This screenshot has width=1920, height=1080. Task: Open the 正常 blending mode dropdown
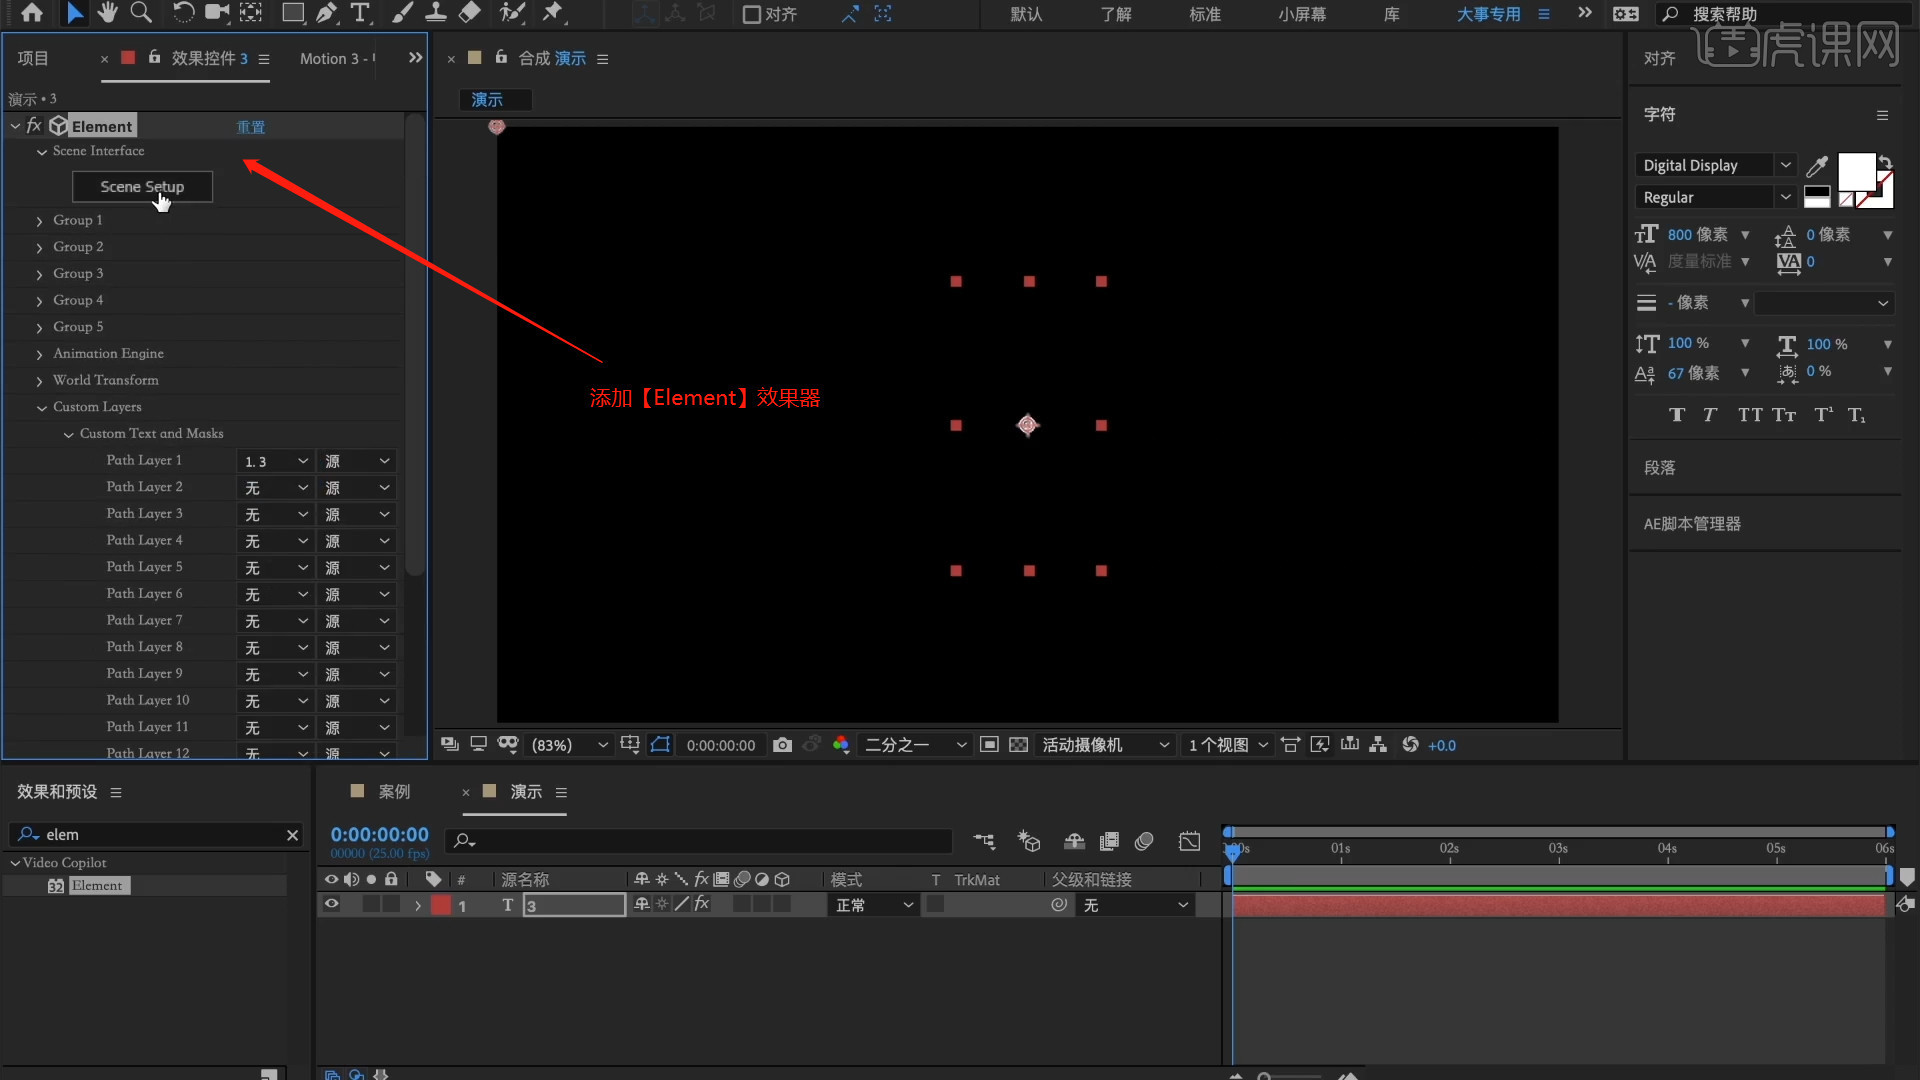click(x=874, y=905)
